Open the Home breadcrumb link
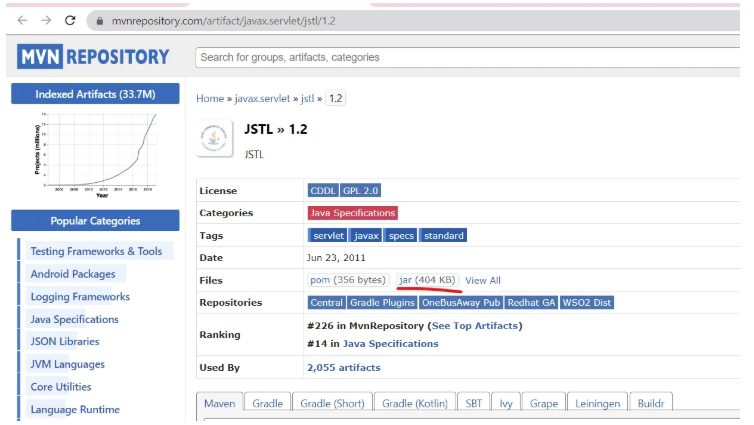This screenshot has width=754, height=425. pos(210,99)
